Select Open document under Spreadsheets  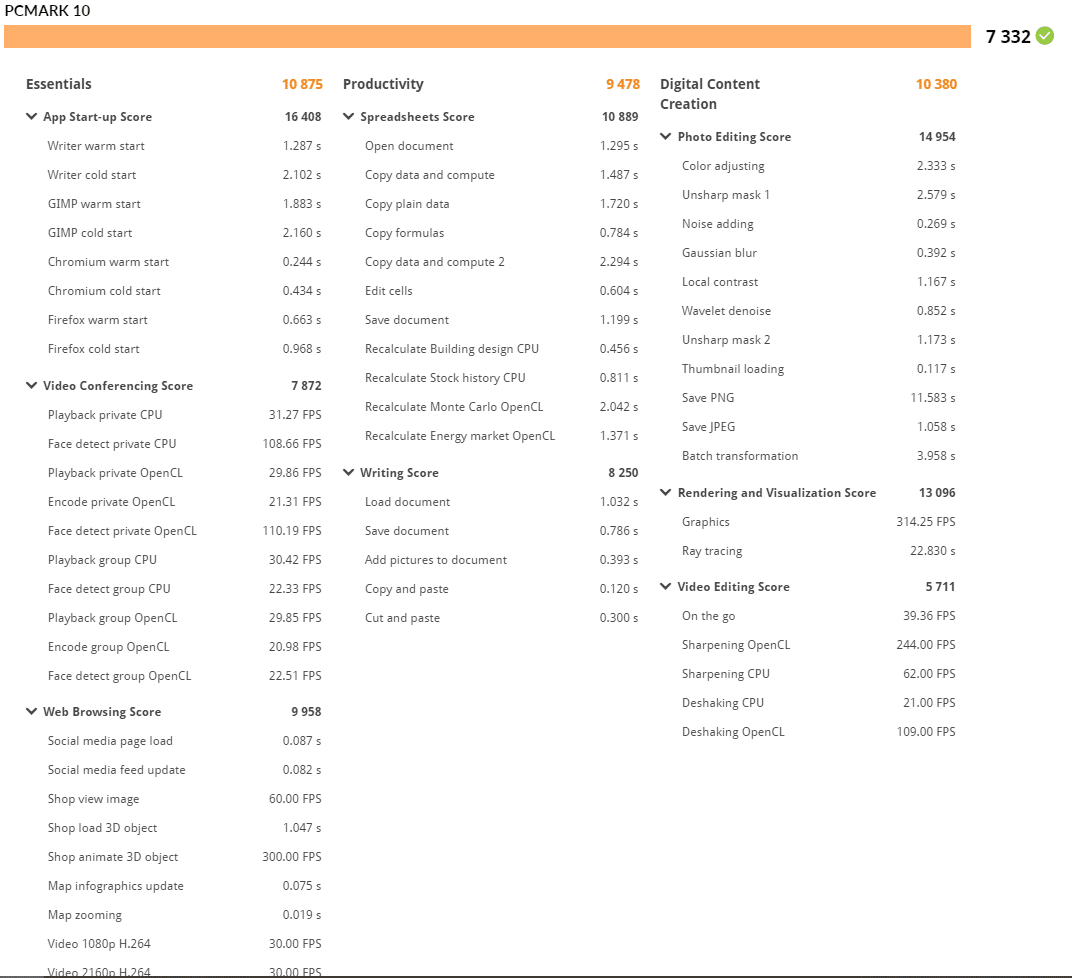(x=502, y=146)
